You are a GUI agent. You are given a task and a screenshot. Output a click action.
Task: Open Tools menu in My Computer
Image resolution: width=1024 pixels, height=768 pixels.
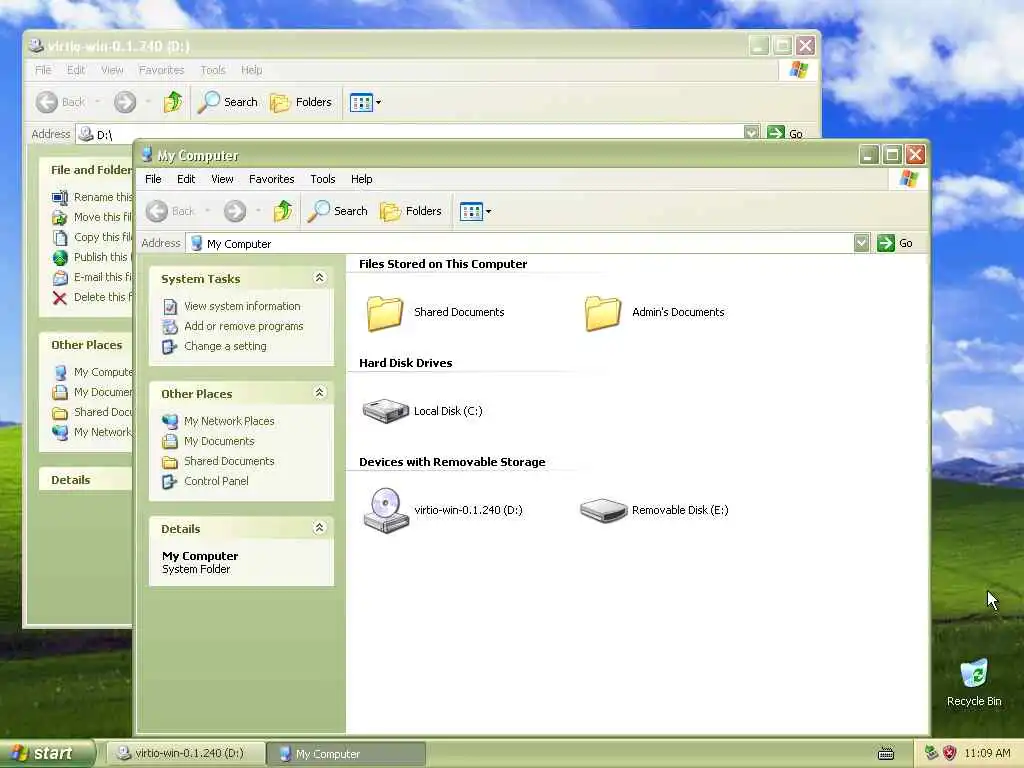coord(323,179)
